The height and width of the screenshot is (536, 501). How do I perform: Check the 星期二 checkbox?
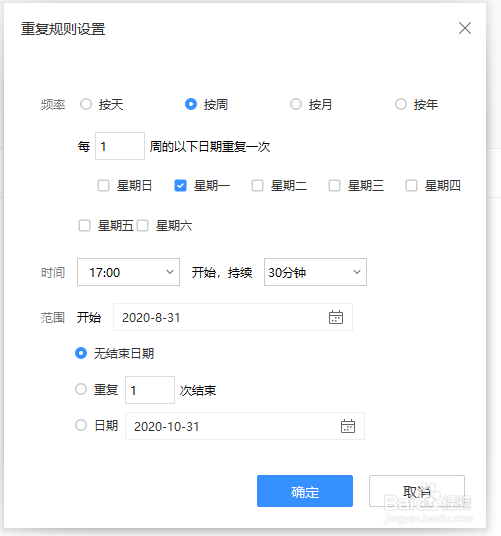(x=257, y=186)
